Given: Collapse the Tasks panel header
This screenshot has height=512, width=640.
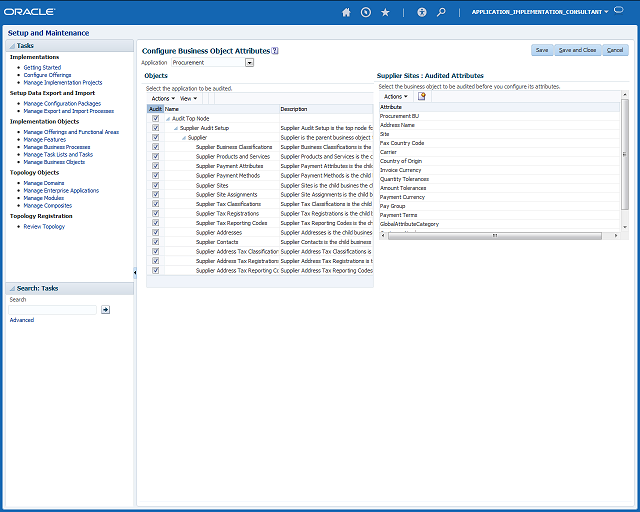Looking at the screenshot, I should click(x=12, y=46).
